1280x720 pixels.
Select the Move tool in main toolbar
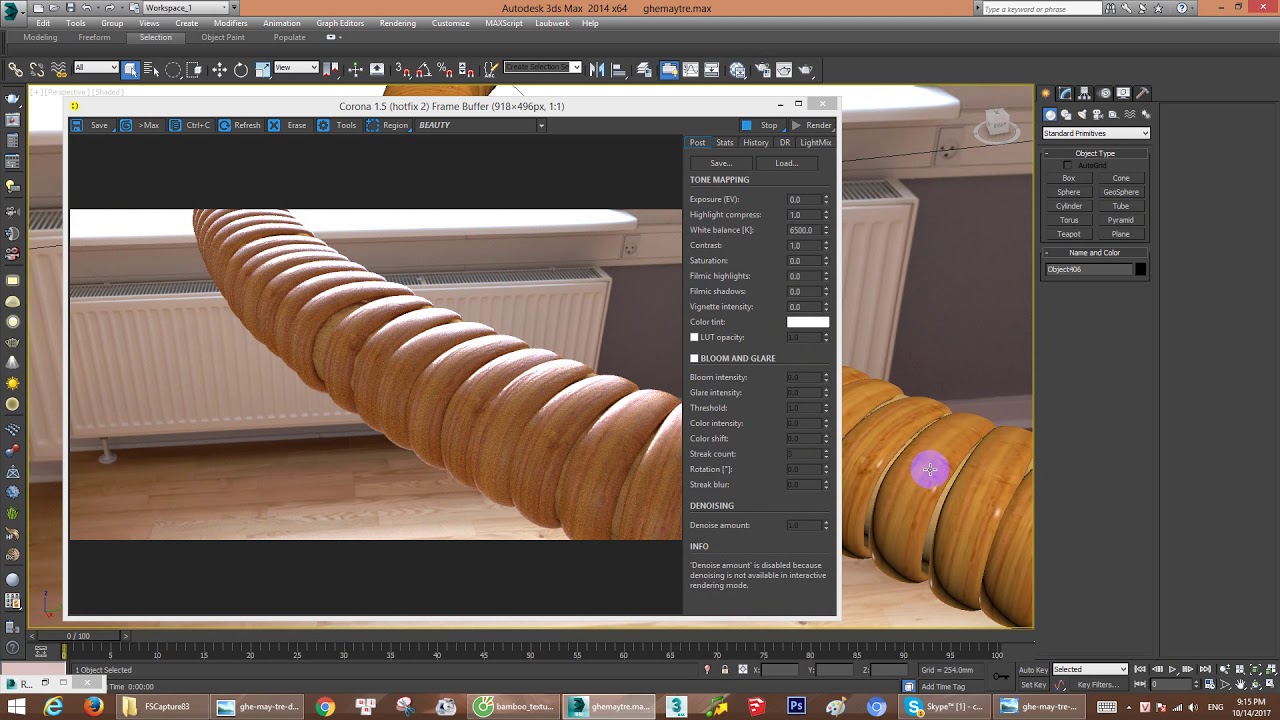(x=219, y=69)
